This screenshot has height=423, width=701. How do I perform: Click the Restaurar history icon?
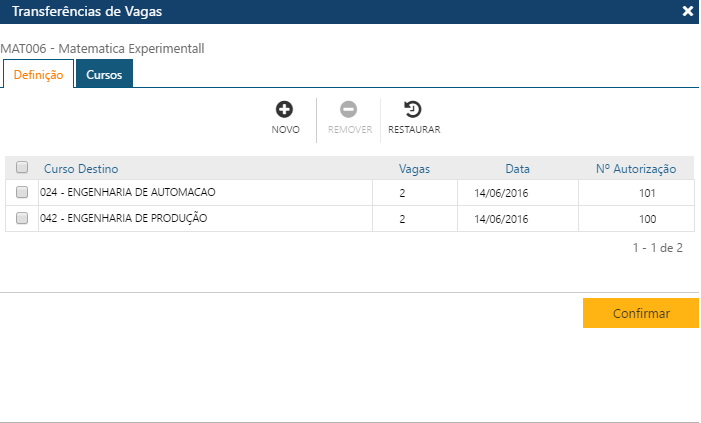(413, 110)
